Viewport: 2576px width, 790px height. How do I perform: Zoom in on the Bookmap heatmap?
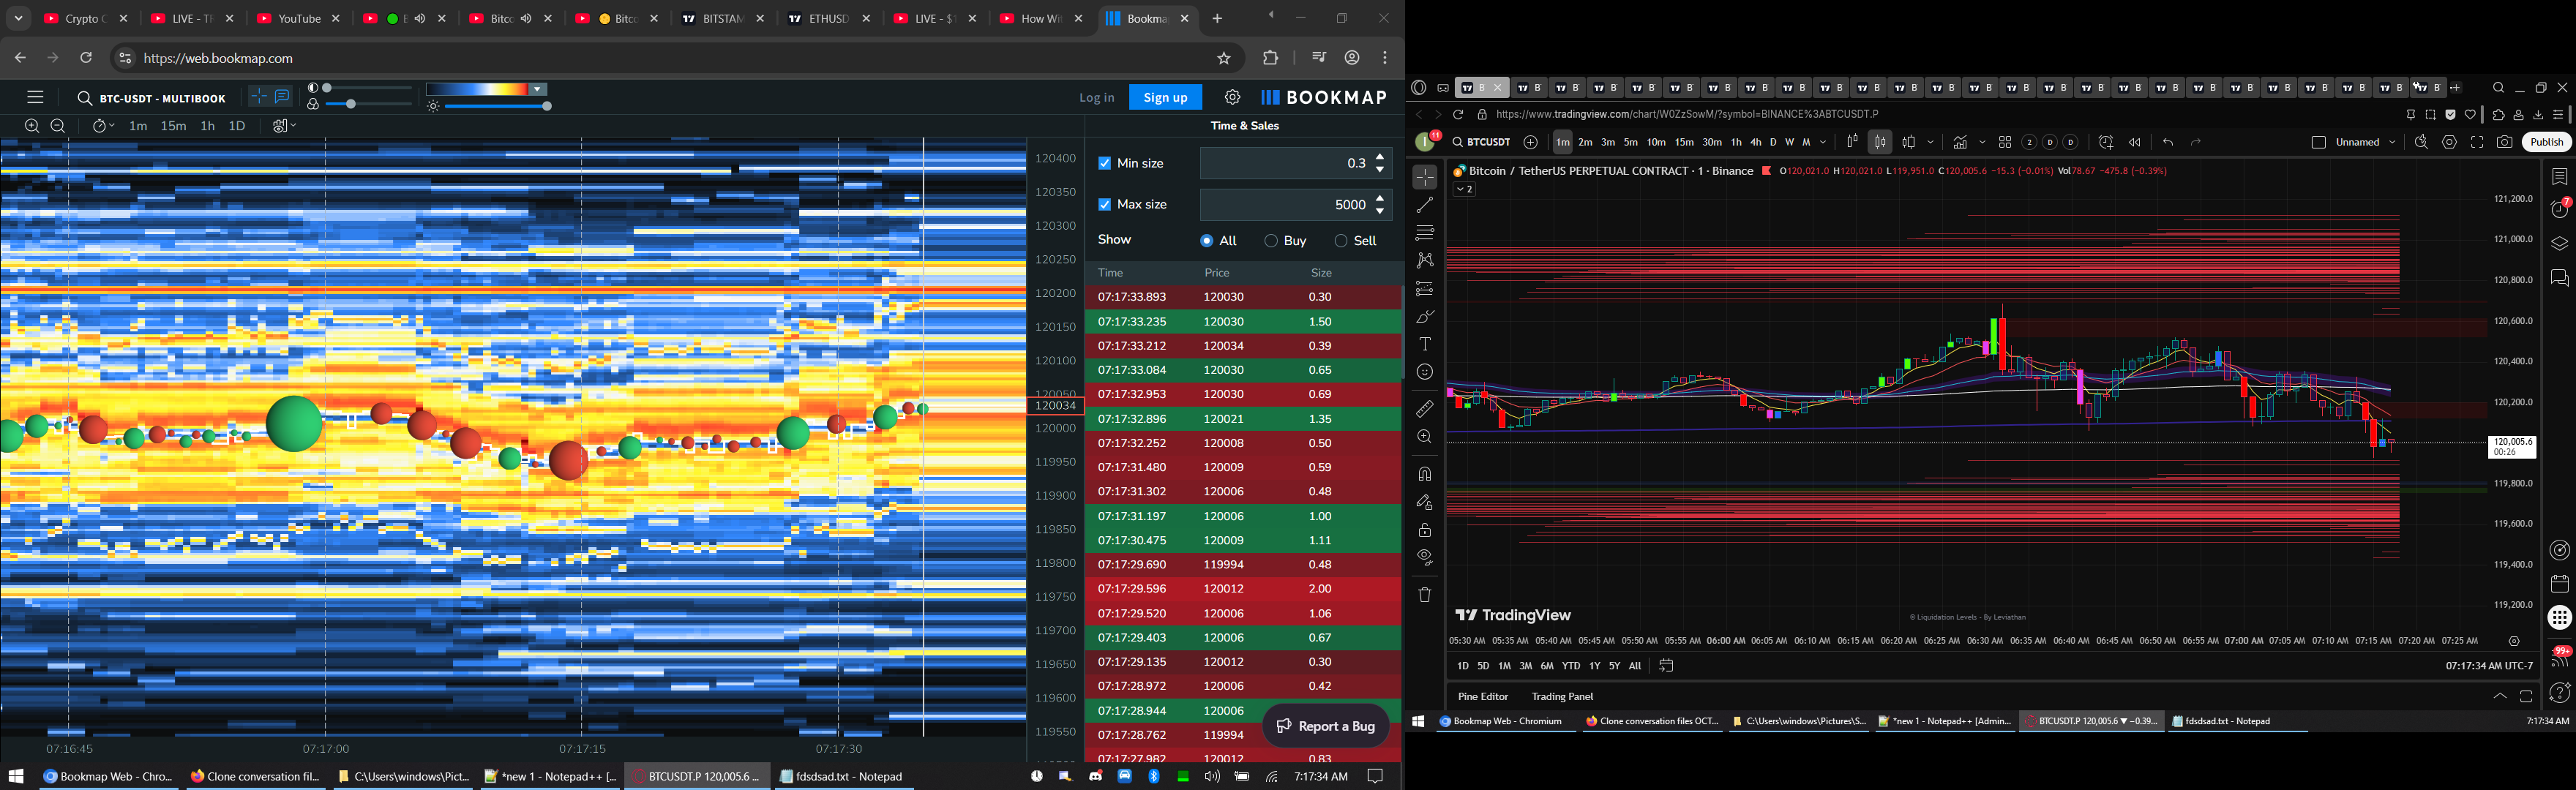[32, 126]
